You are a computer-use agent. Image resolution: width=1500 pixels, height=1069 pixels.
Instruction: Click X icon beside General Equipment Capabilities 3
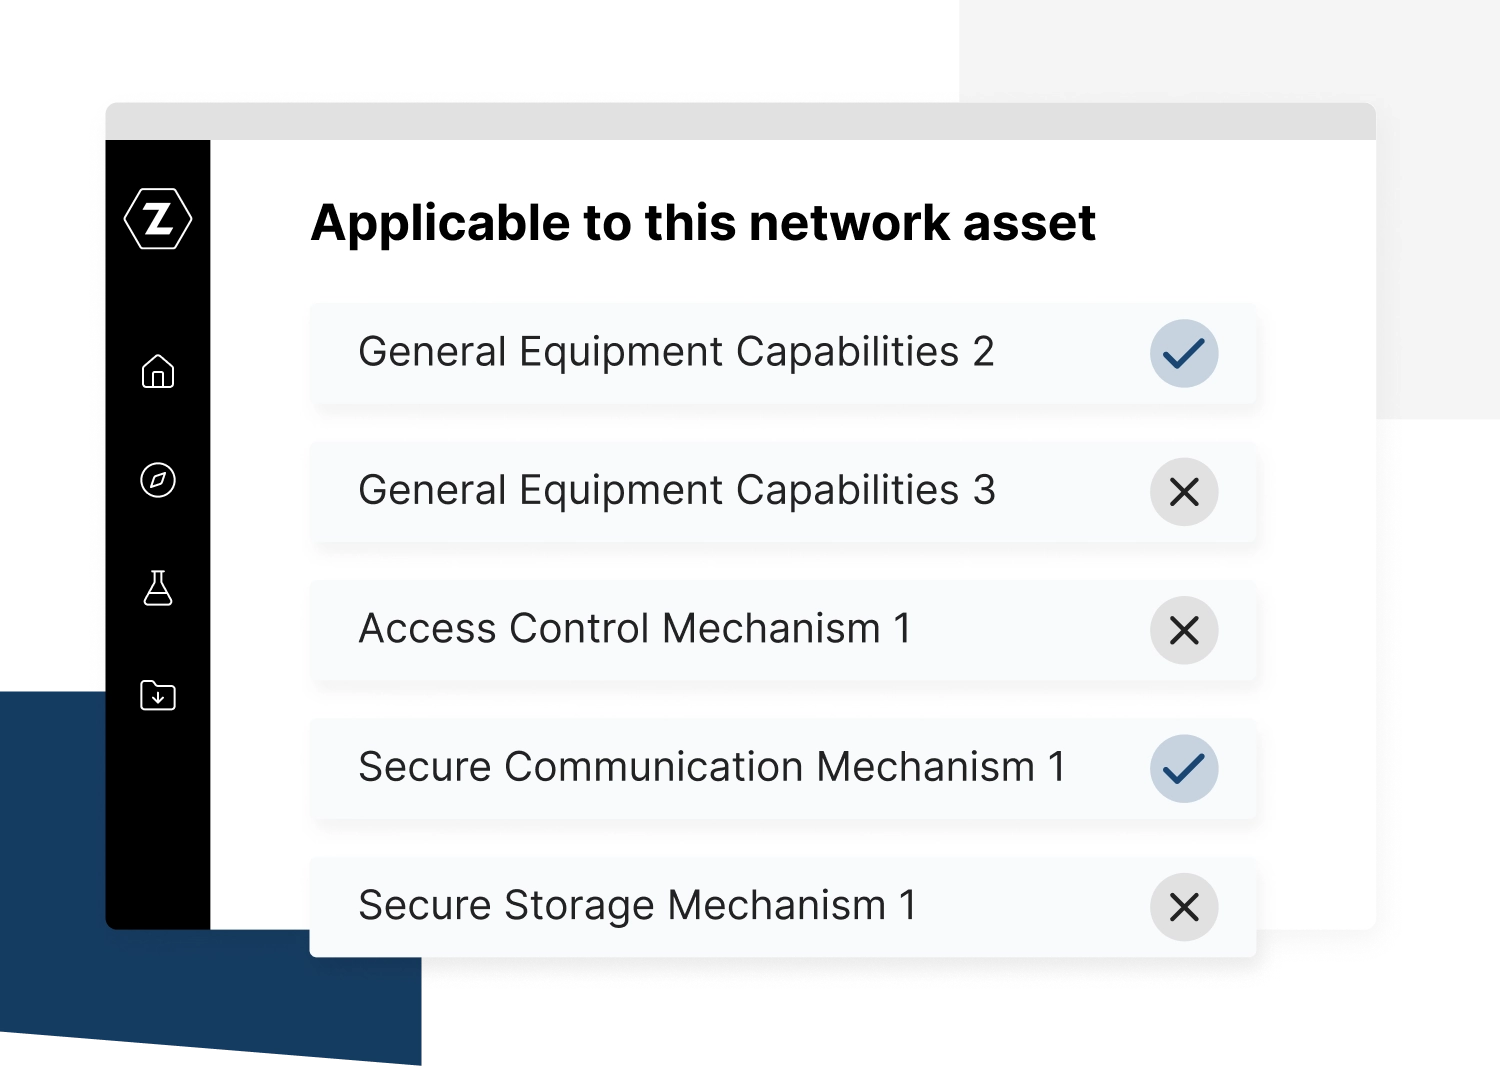(1184, 492)
